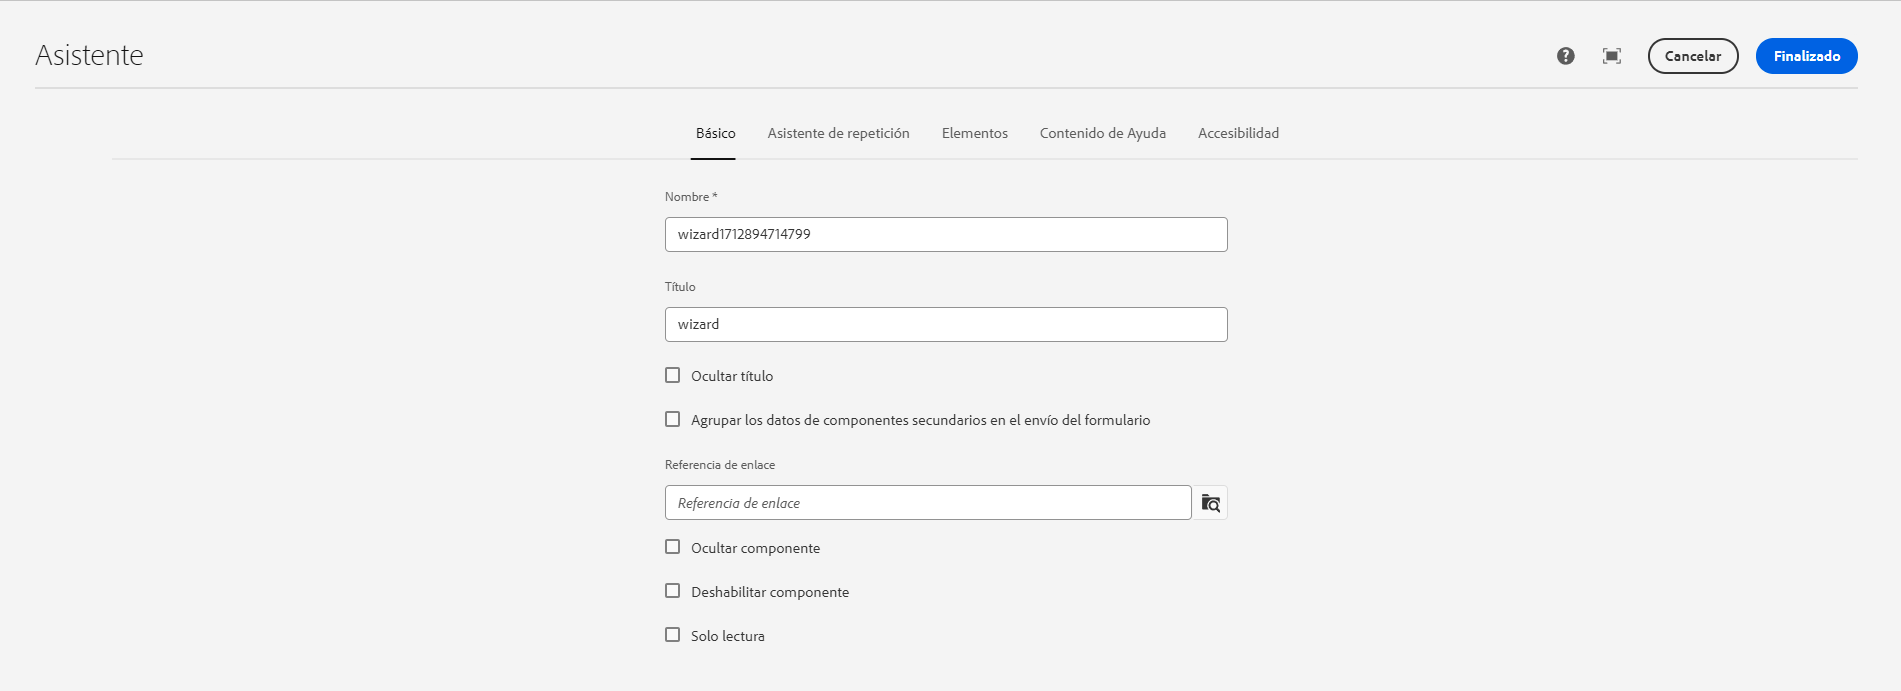Click into the Nombre input field
Screen dimensions: 1901x691
tap(945, 235)
